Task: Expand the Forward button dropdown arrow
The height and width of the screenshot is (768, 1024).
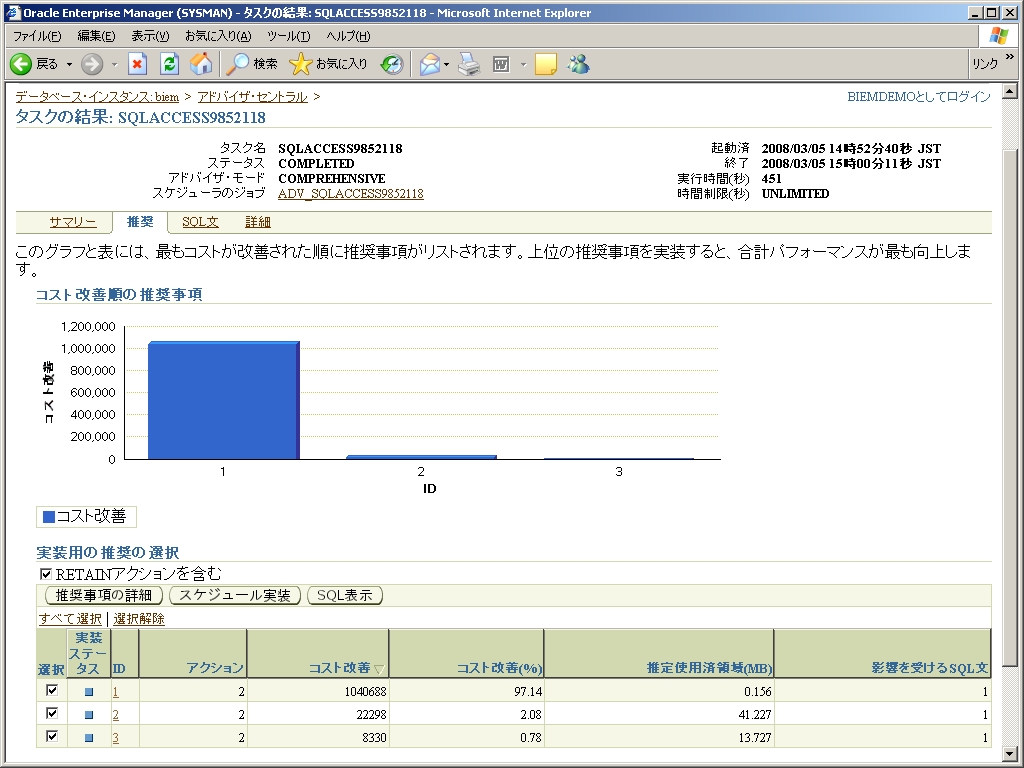Action: (114, 64)
